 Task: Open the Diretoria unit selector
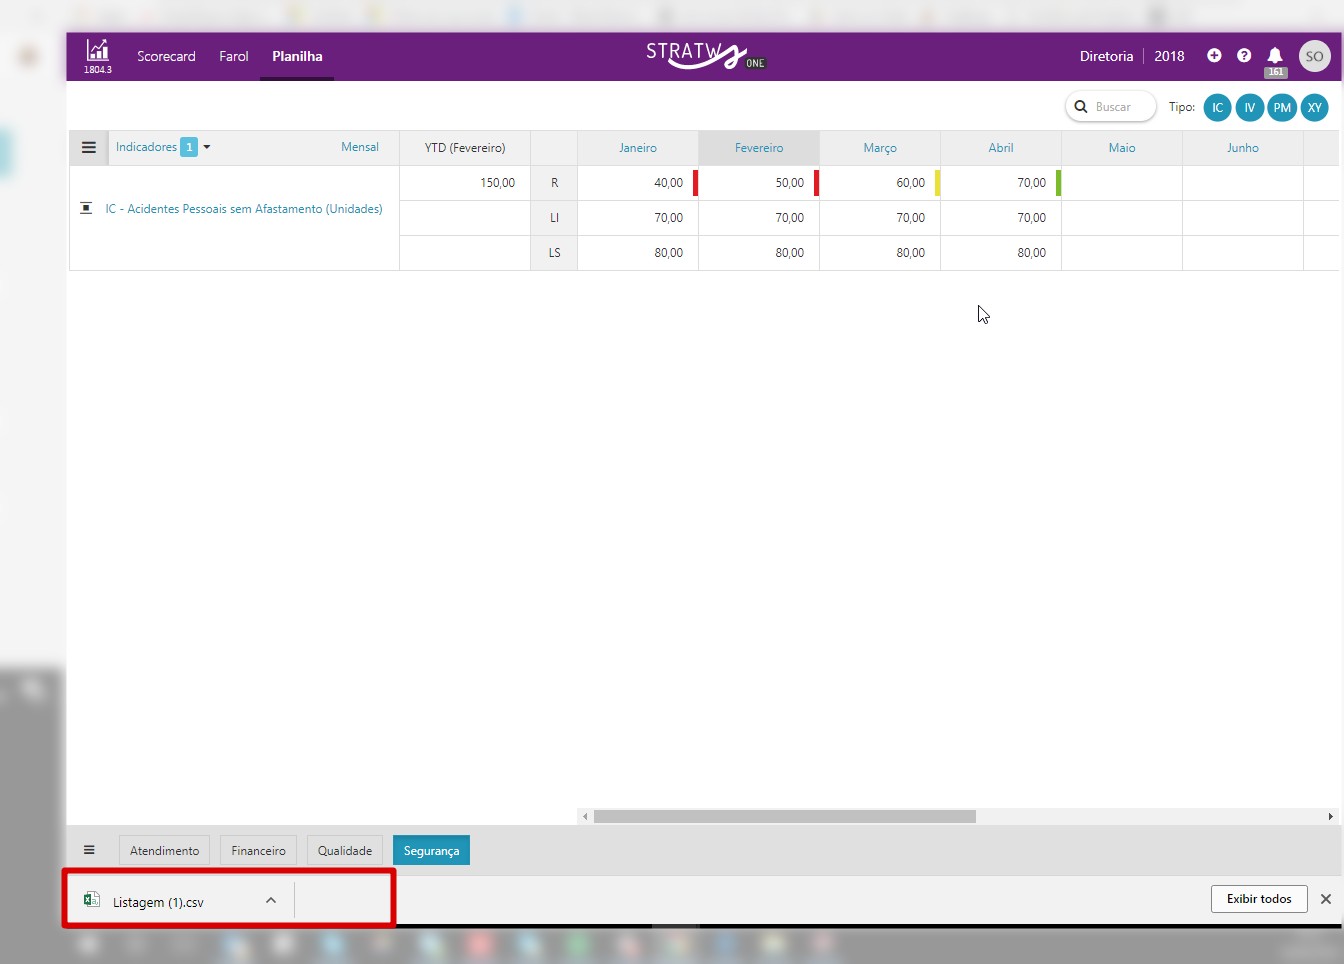coord(1106,56)
